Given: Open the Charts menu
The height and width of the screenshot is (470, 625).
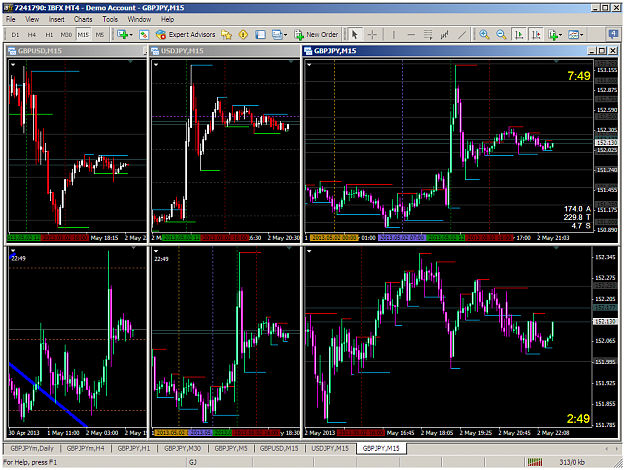Looking at the screenshot, I should [83, 19].
